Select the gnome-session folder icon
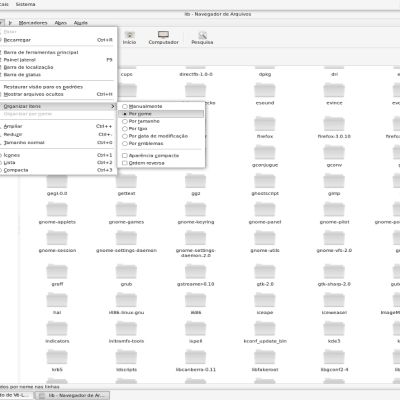The width and height of the screenshot is (400, 400). coord(57,238)
